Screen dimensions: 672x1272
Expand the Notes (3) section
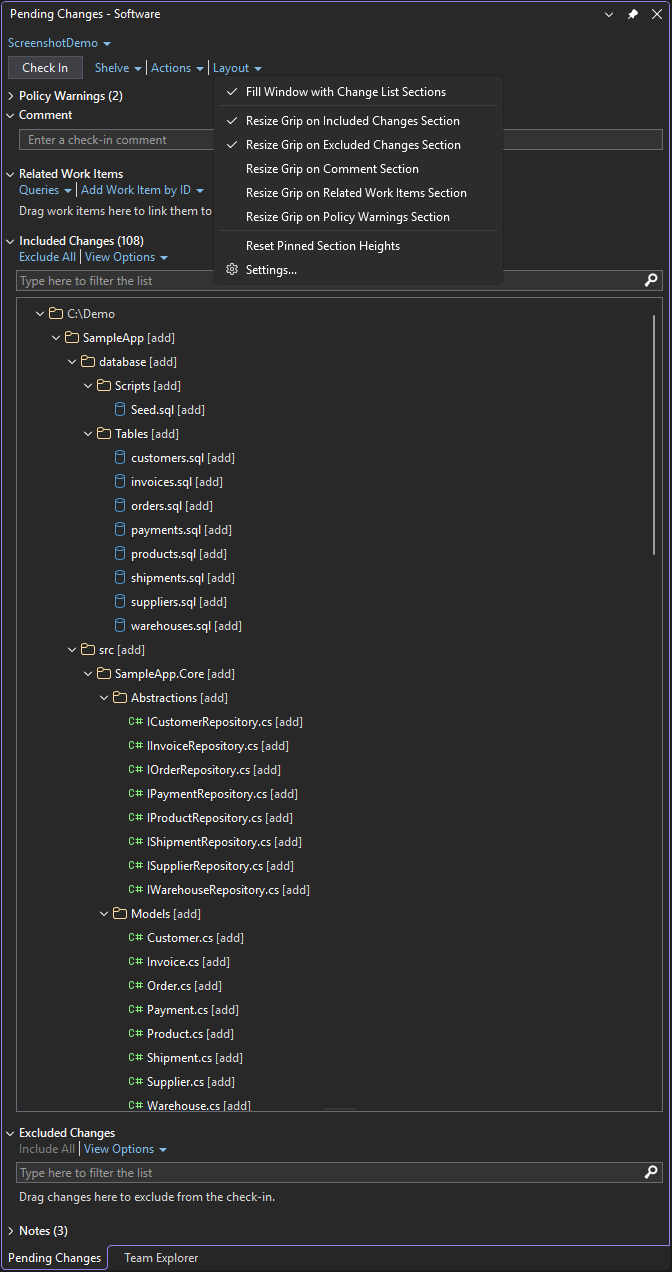pos(11,1231)
